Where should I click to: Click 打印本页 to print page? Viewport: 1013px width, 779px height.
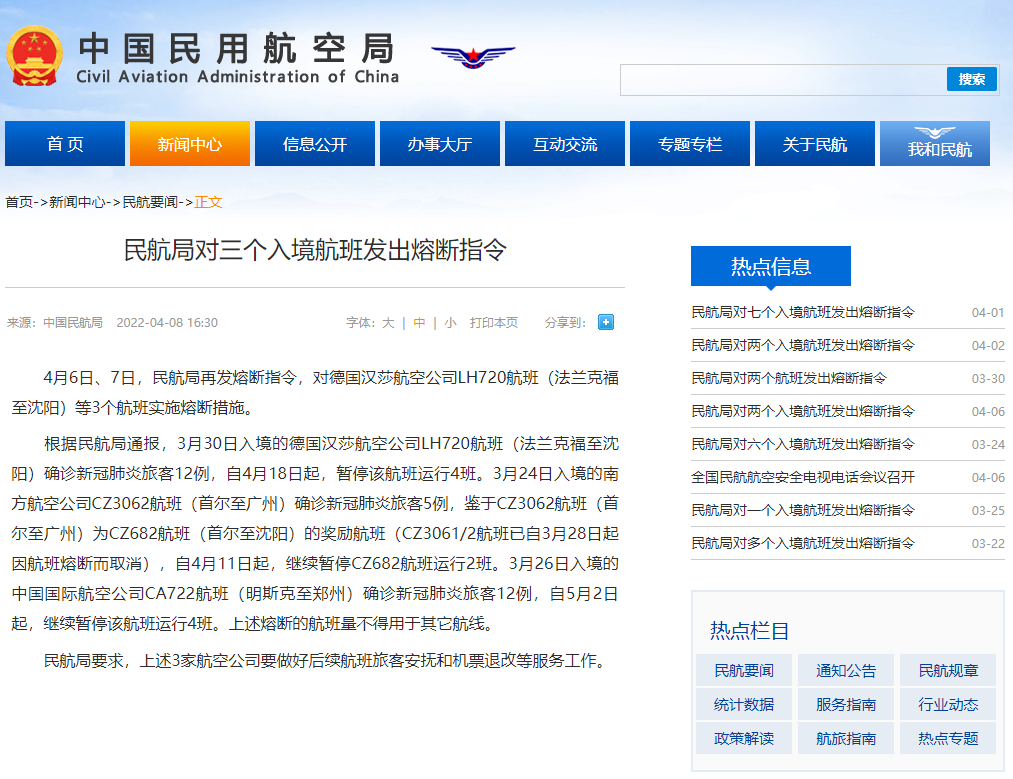(x=494, y=323)
